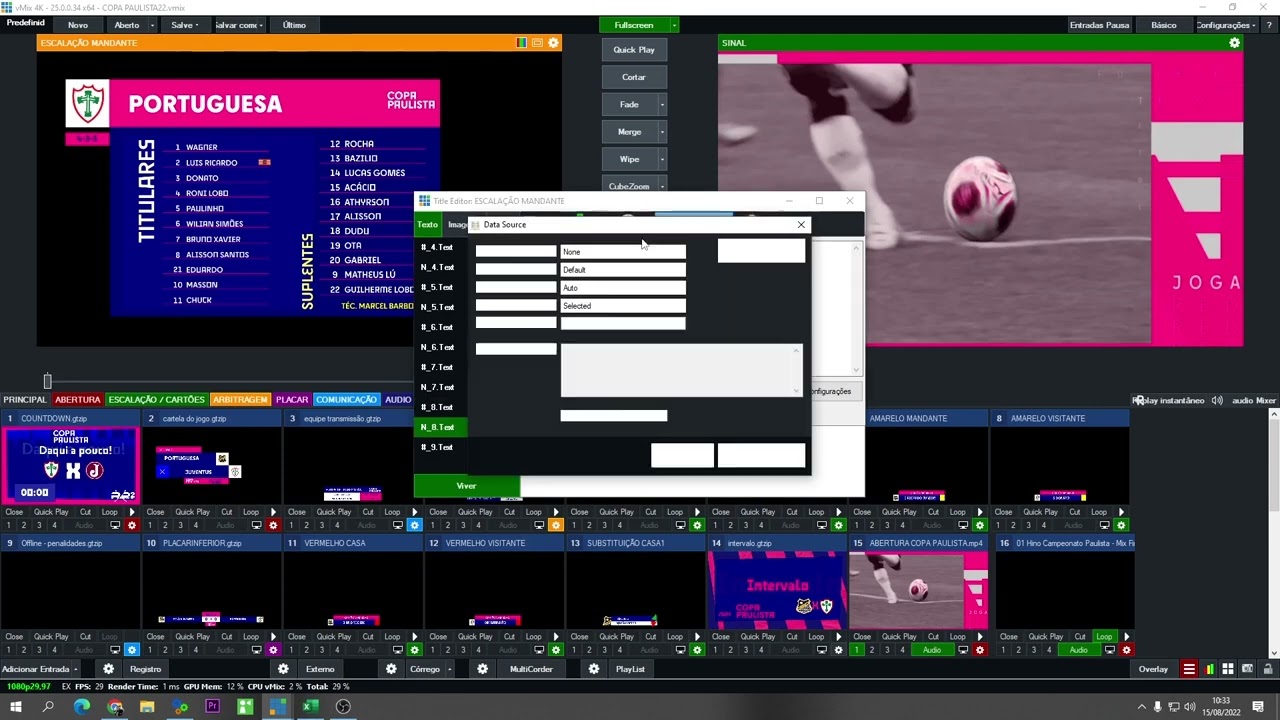Click the red list view icon
The width and height of the screenshot is (1280, 720).
point(1189,669)
